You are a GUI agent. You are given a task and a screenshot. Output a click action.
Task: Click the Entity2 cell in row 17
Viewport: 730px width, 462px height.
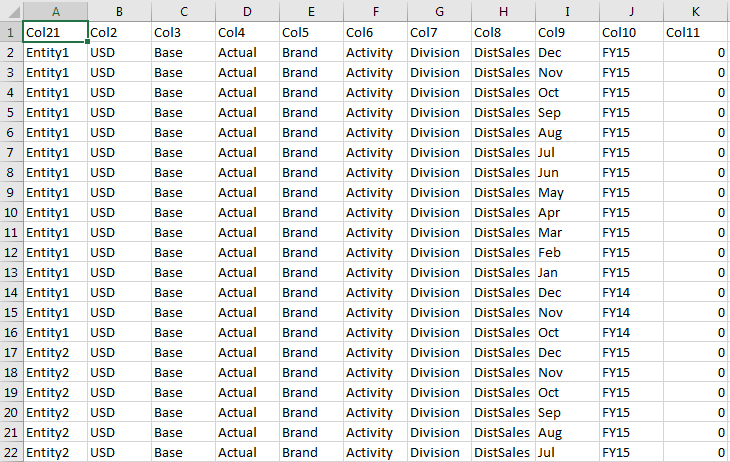[x=55, y=352]
